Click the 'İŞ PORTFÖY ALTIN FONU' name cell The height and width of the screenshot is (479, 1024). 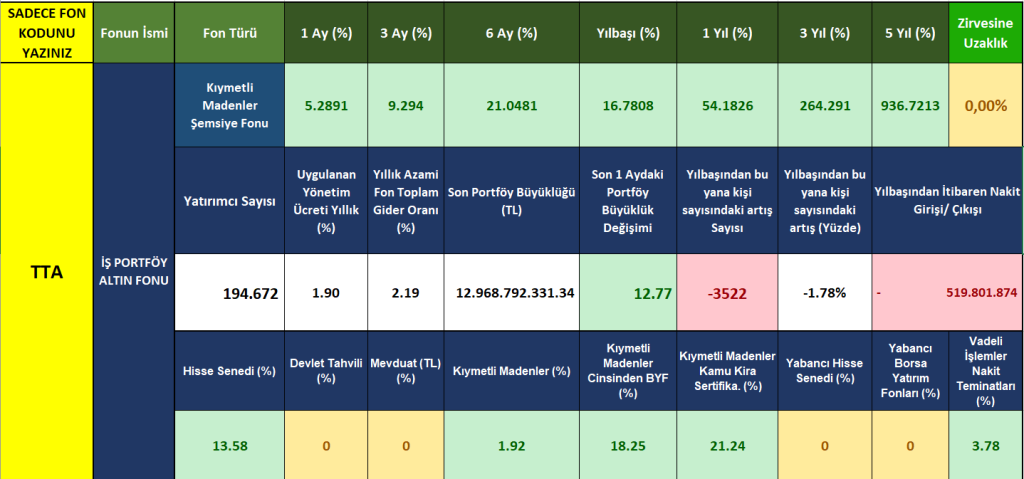tap(133, 270)
